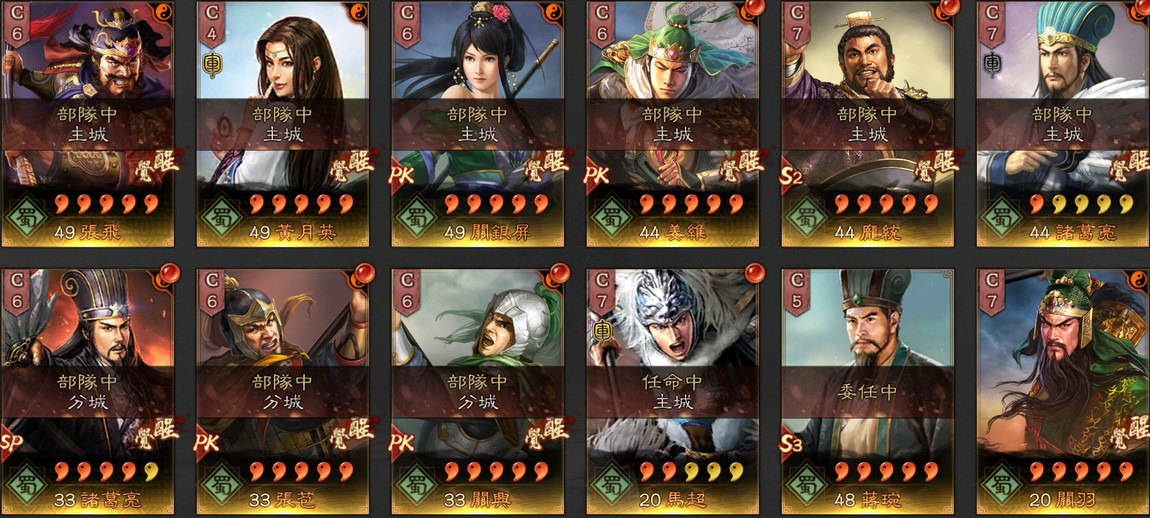Screen dimensions: 1150x518
Task: Click the C7 cost flag on 關羽 card
Action: pyautogui.click(x=992, y=290)
